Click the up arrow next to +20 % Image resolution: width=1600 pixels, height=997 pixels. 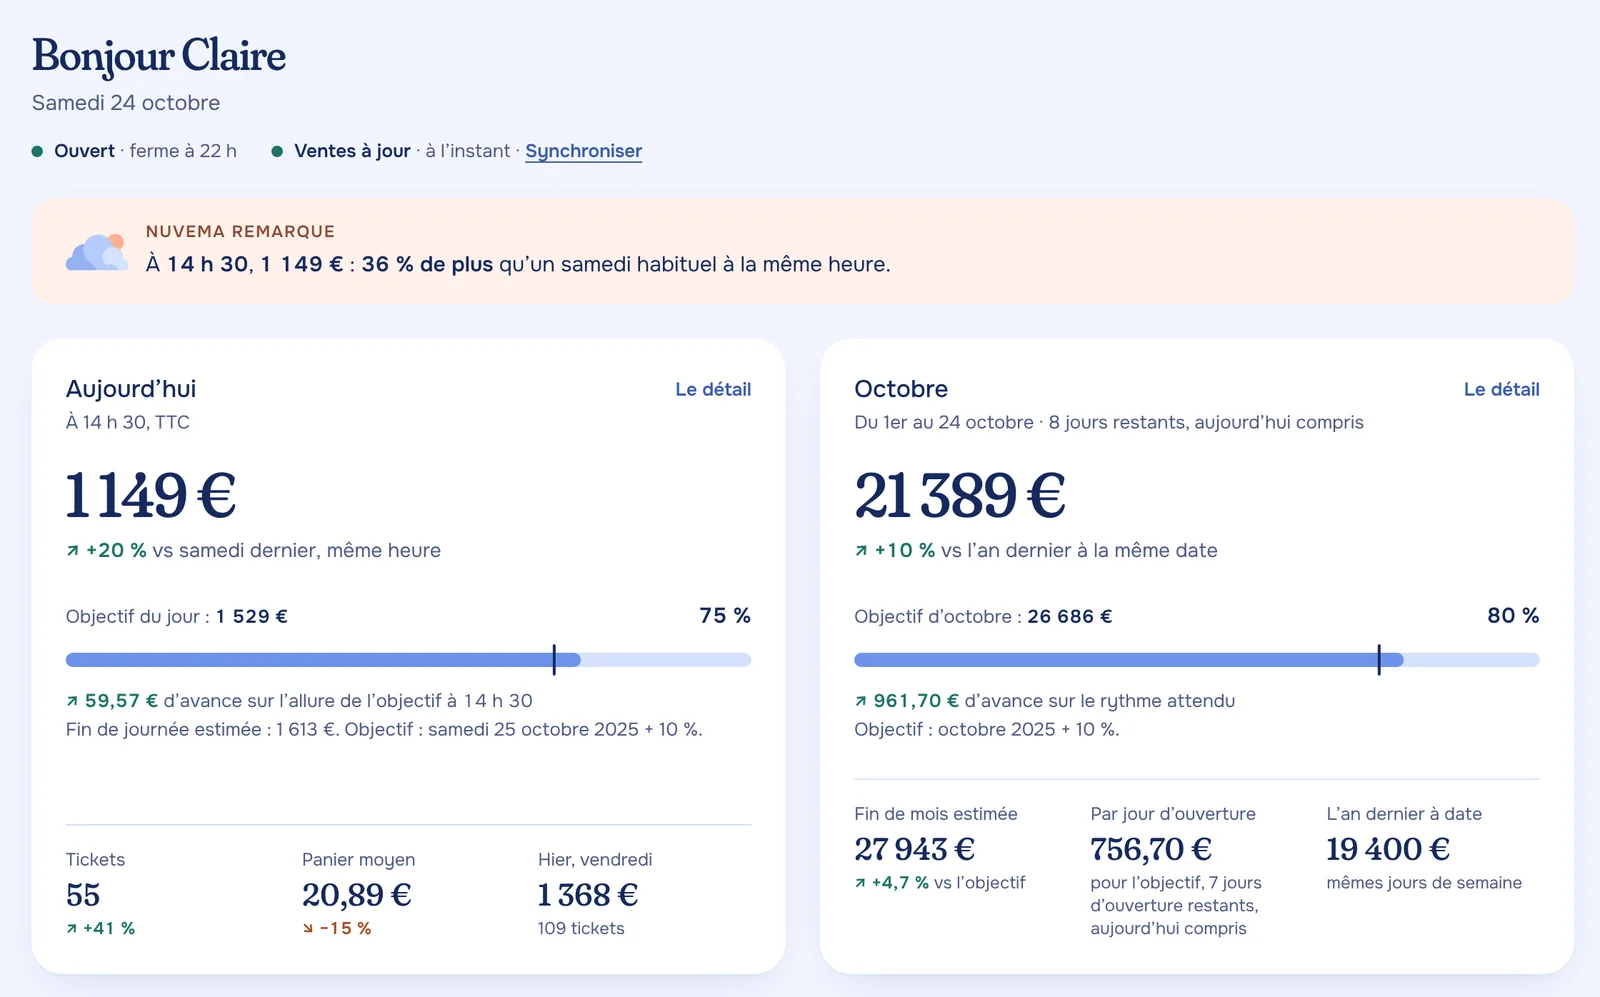pos(72,551)
